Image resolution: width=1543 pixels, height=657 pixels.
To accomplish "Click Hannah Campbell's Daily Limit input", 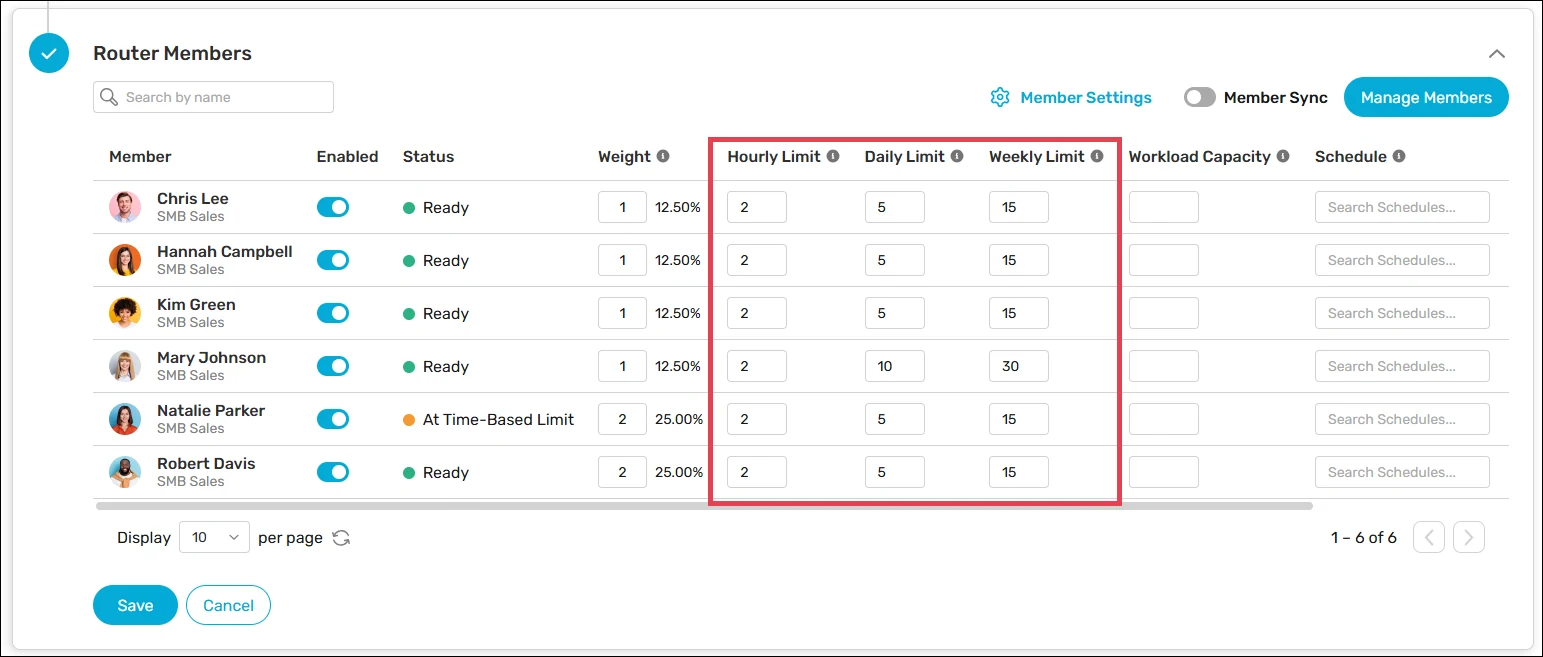I will (895, 260).
